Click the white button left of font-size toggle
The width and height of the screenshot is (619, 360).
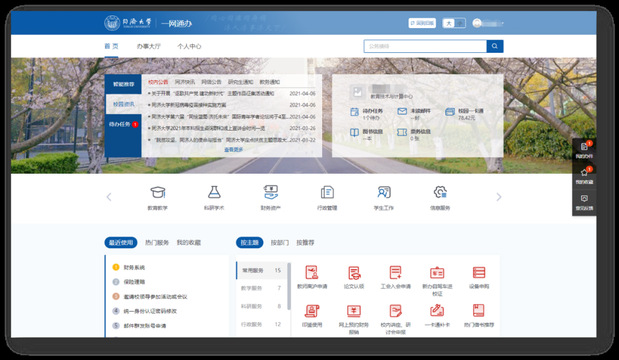tap(422, 23)
